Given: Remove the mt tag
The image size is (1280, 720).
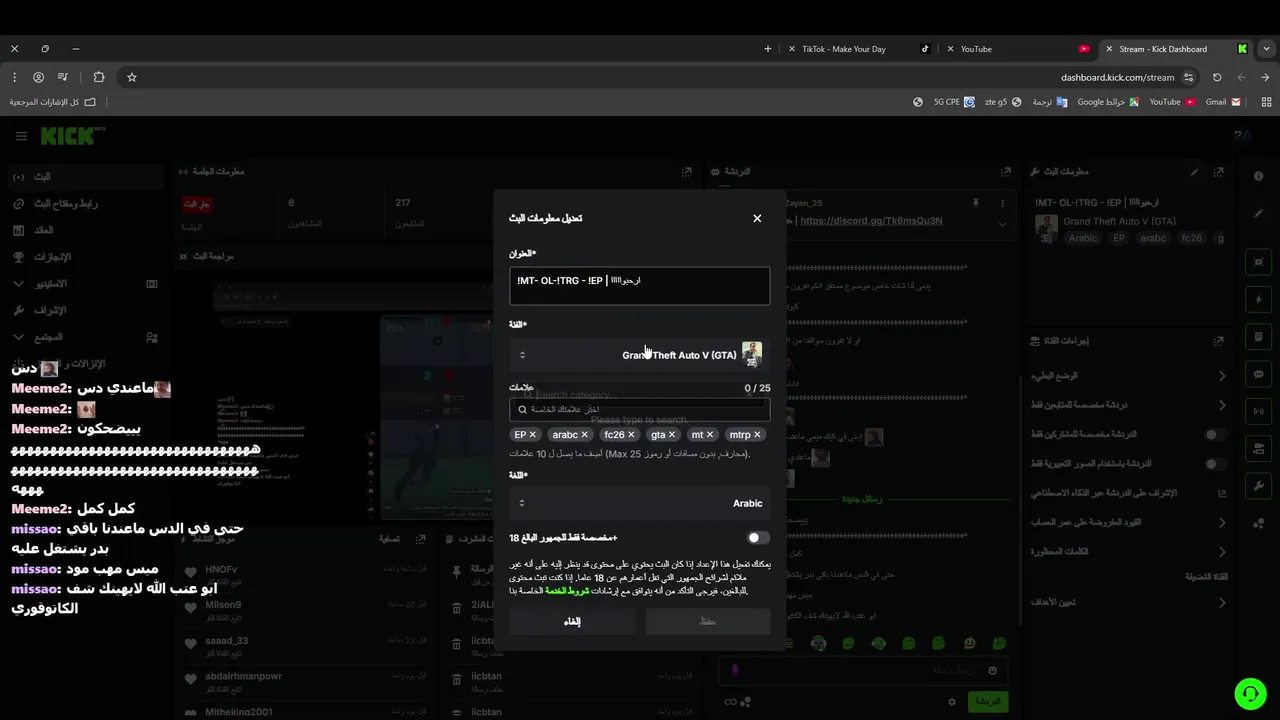Looking at the screenshot, I should pos(710,435).
